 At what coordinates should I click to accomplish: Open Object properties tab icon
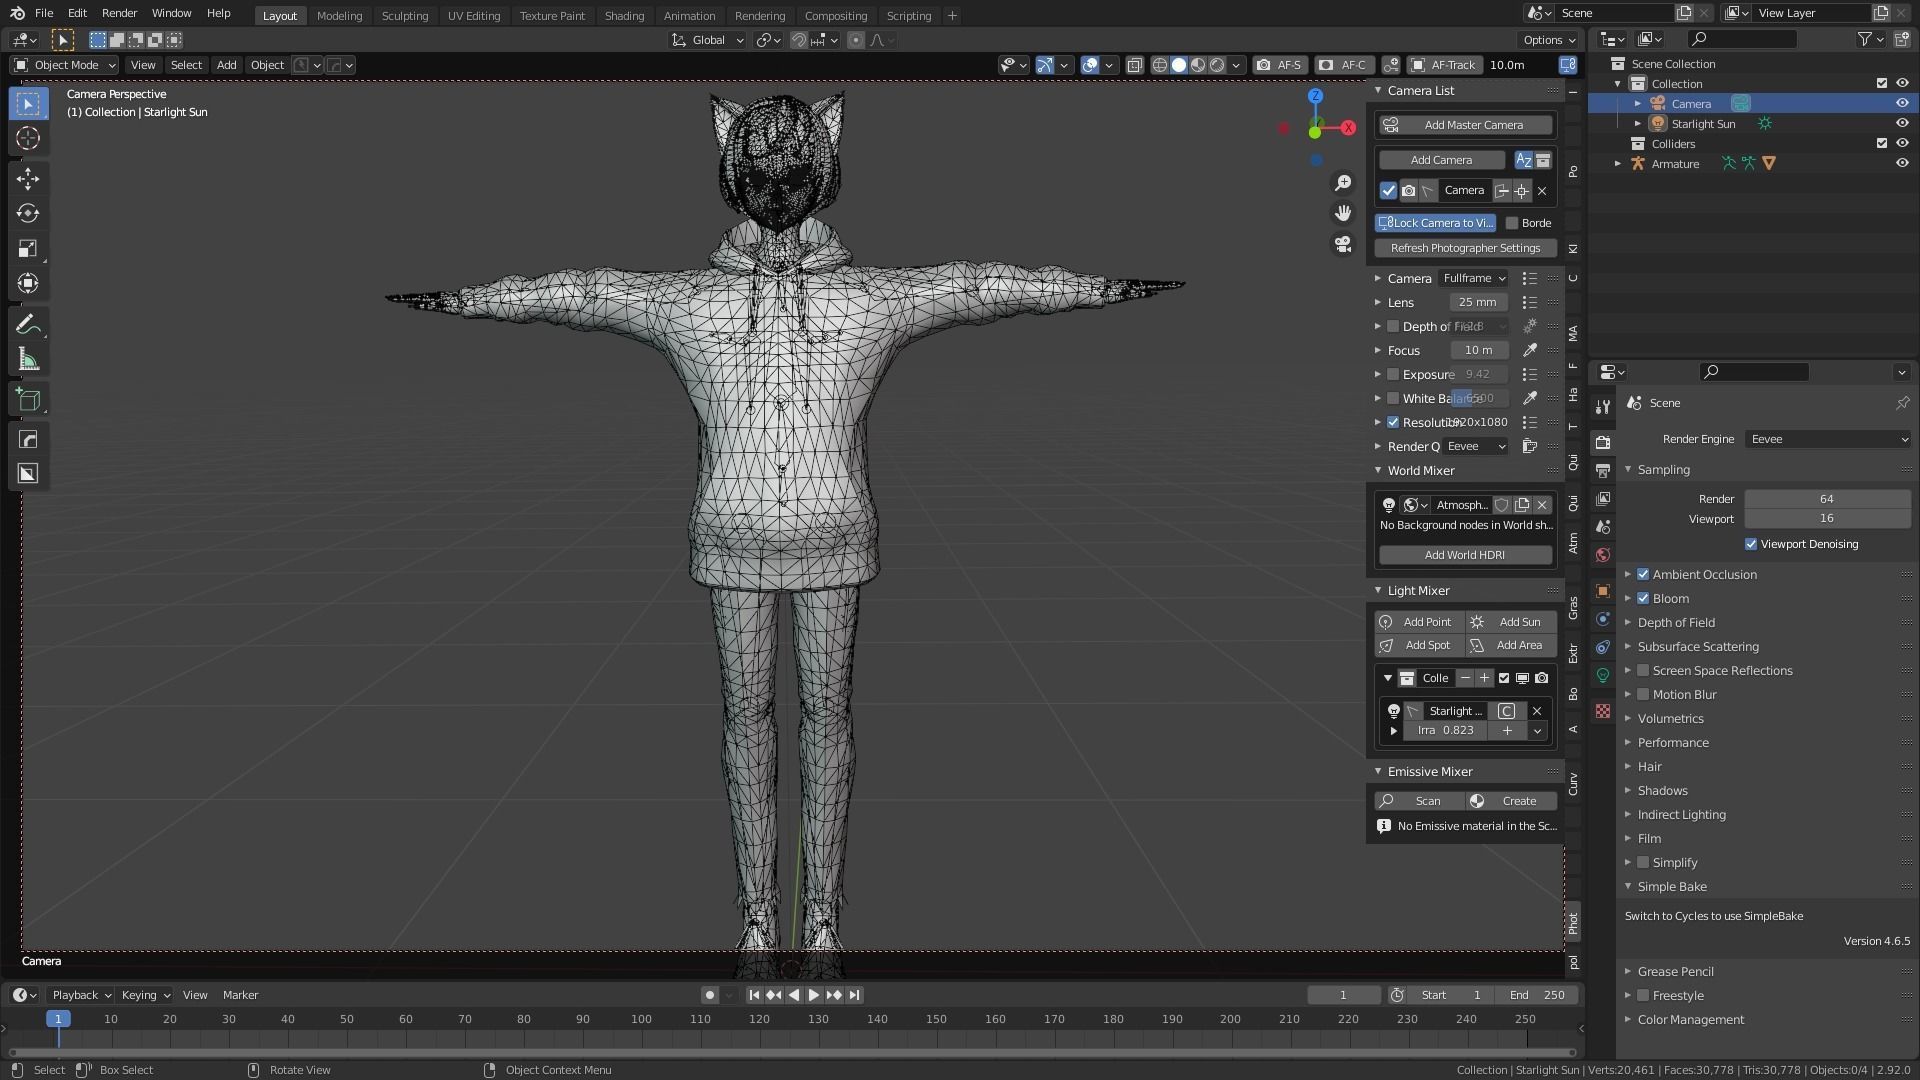point(1603,590)
